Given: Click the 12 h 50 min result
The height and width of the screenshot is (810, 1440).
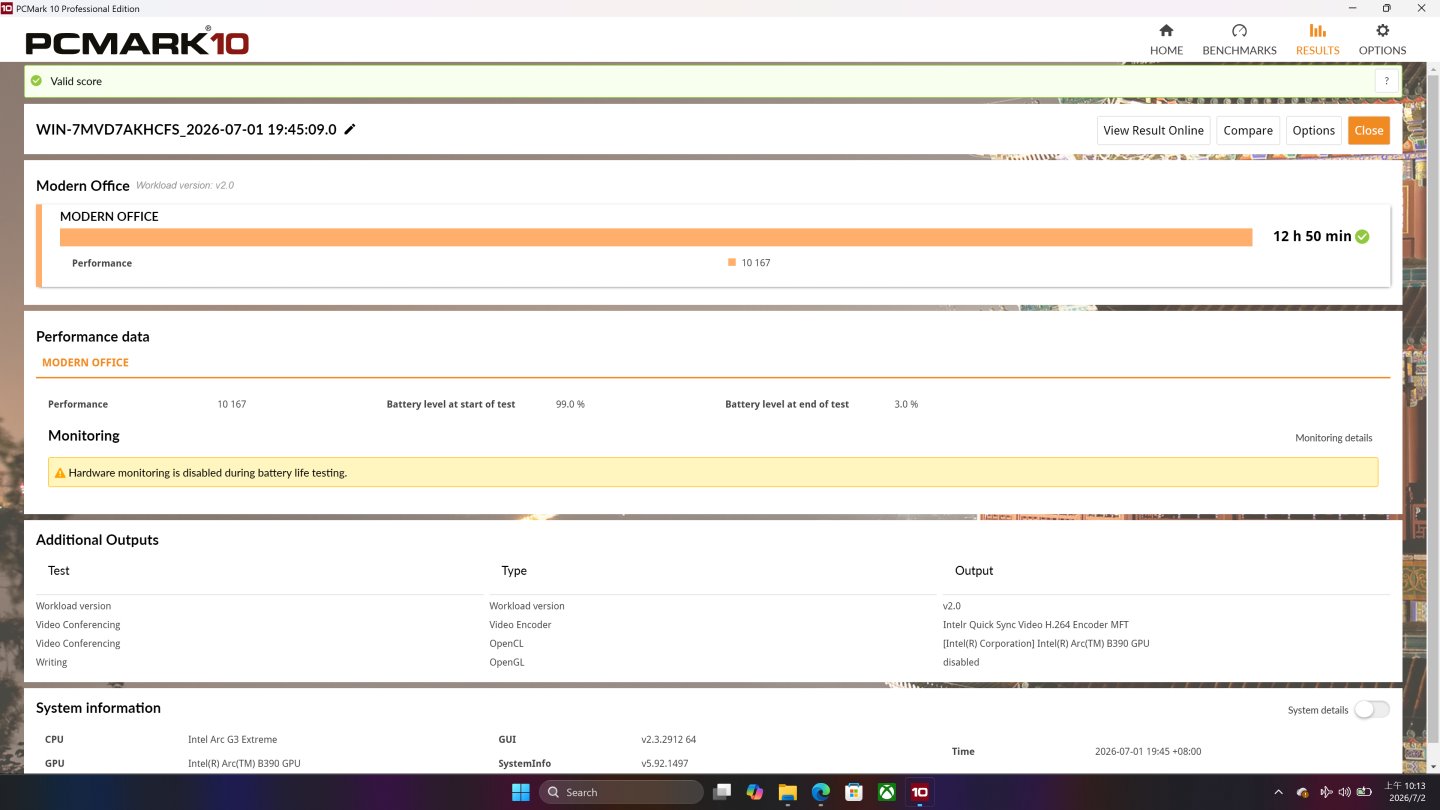Looking at the screenshot, I should [x=1312, y=237].
